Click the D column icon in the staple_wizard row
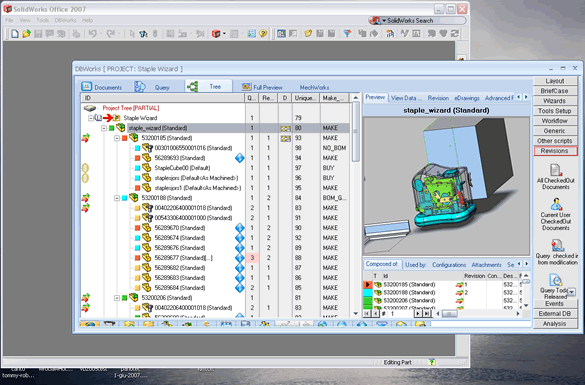 [285, 128]
